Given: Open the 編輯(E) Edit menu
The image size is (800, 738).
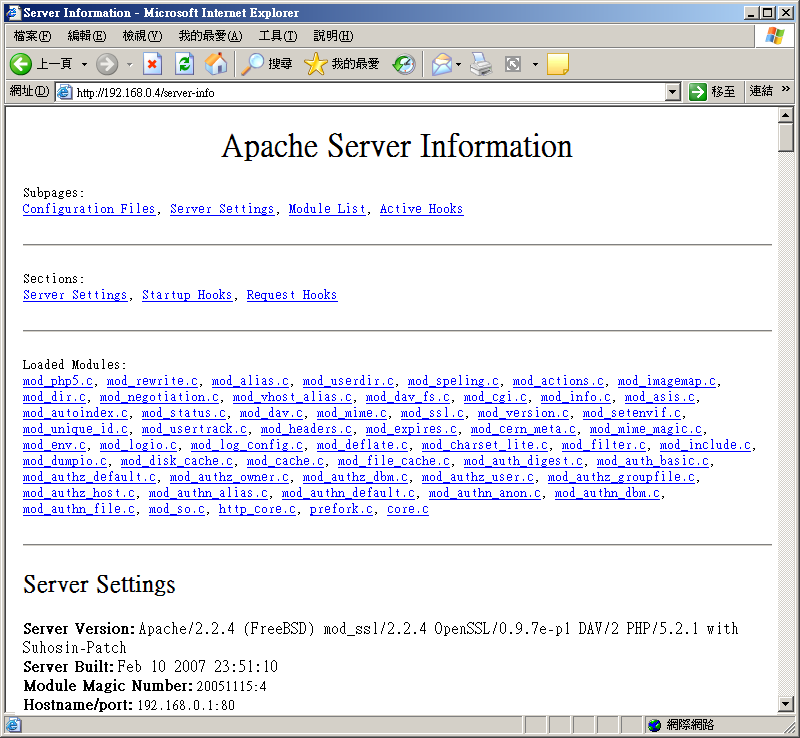Looking at the screenshot, I should (x=87, y=36).
